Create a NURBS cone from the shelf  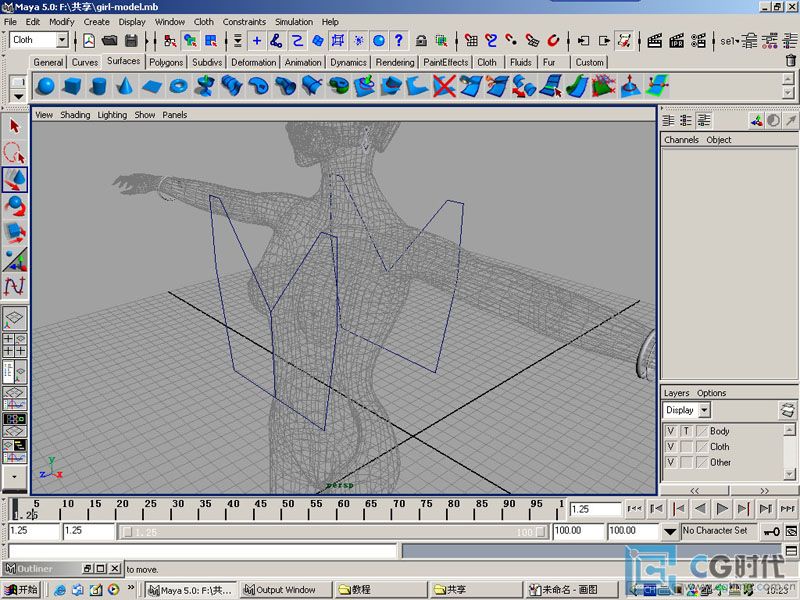124,86
